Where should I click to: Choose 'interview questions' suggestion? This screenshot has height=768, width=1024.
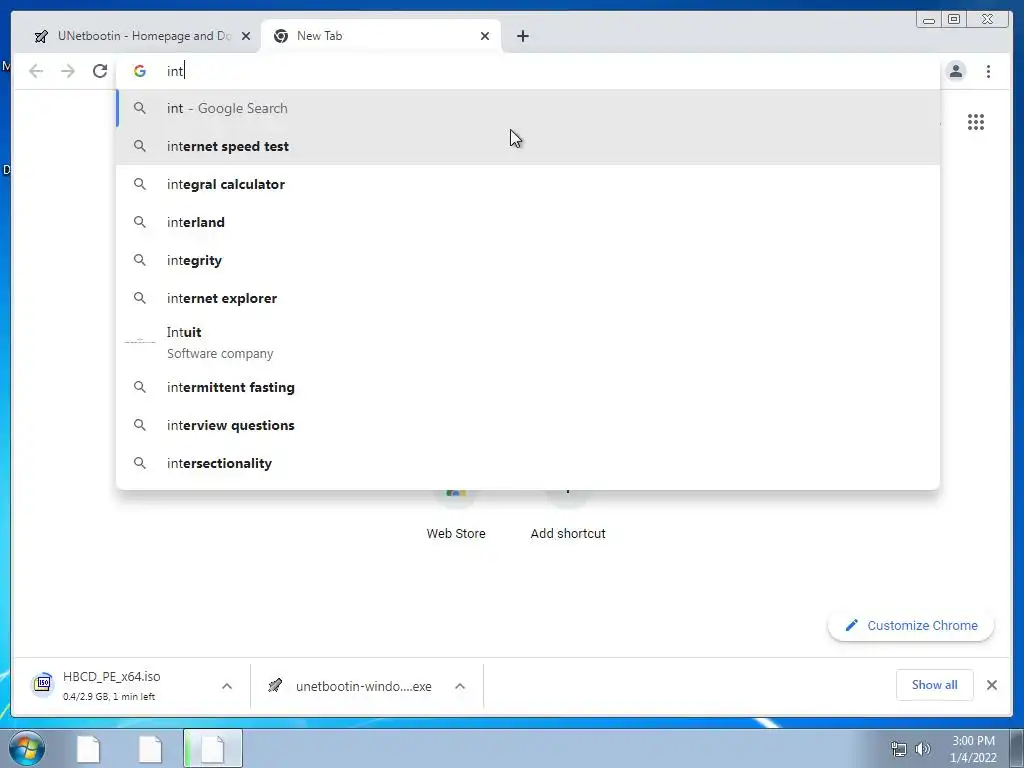528,425
